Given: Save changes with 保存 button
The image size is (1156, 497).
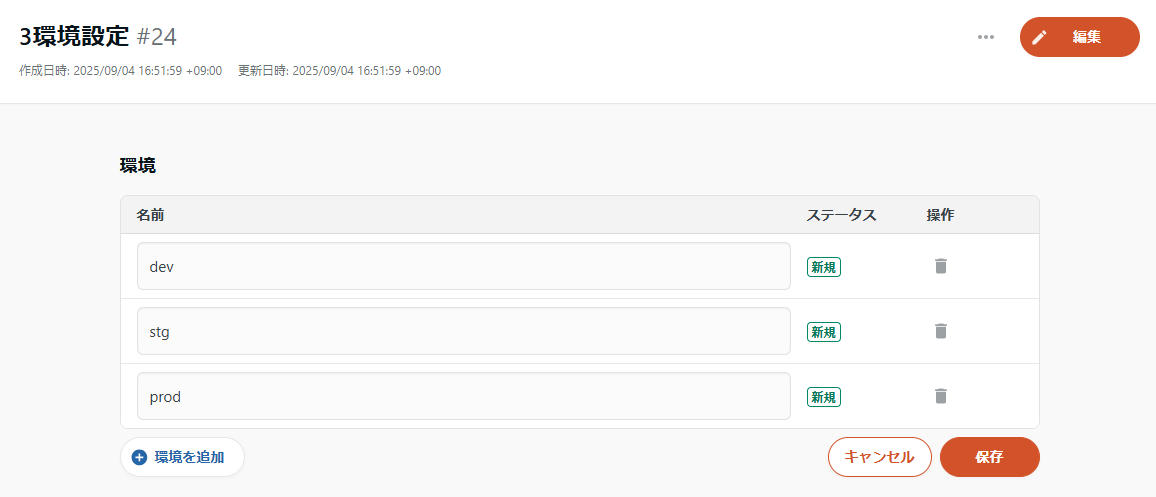Looking at the screenshot, I should (989, 457).
